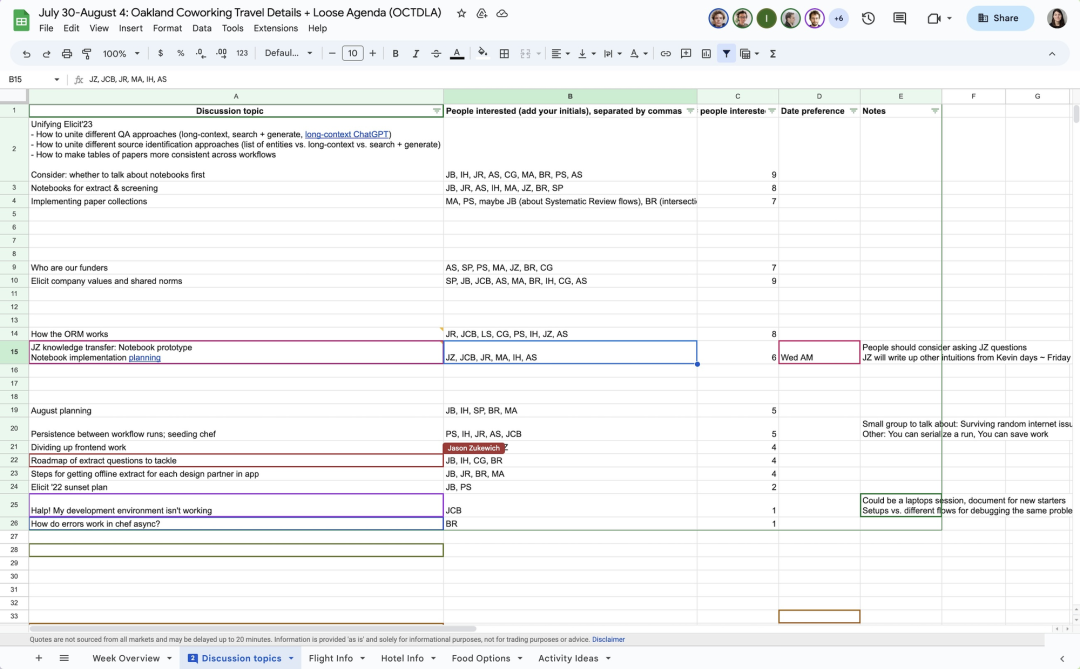Edit the font size field

point(353,54)
